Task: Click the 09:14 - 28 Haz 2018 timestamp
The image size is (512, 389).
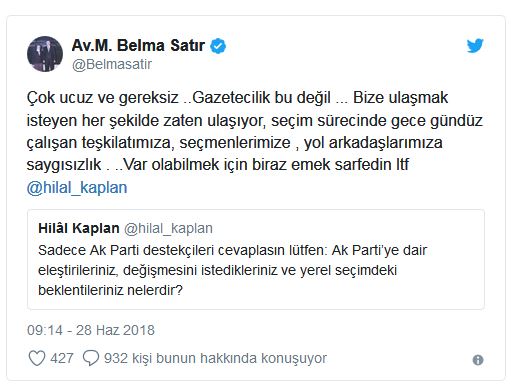Action: click(x=91, y=330)
